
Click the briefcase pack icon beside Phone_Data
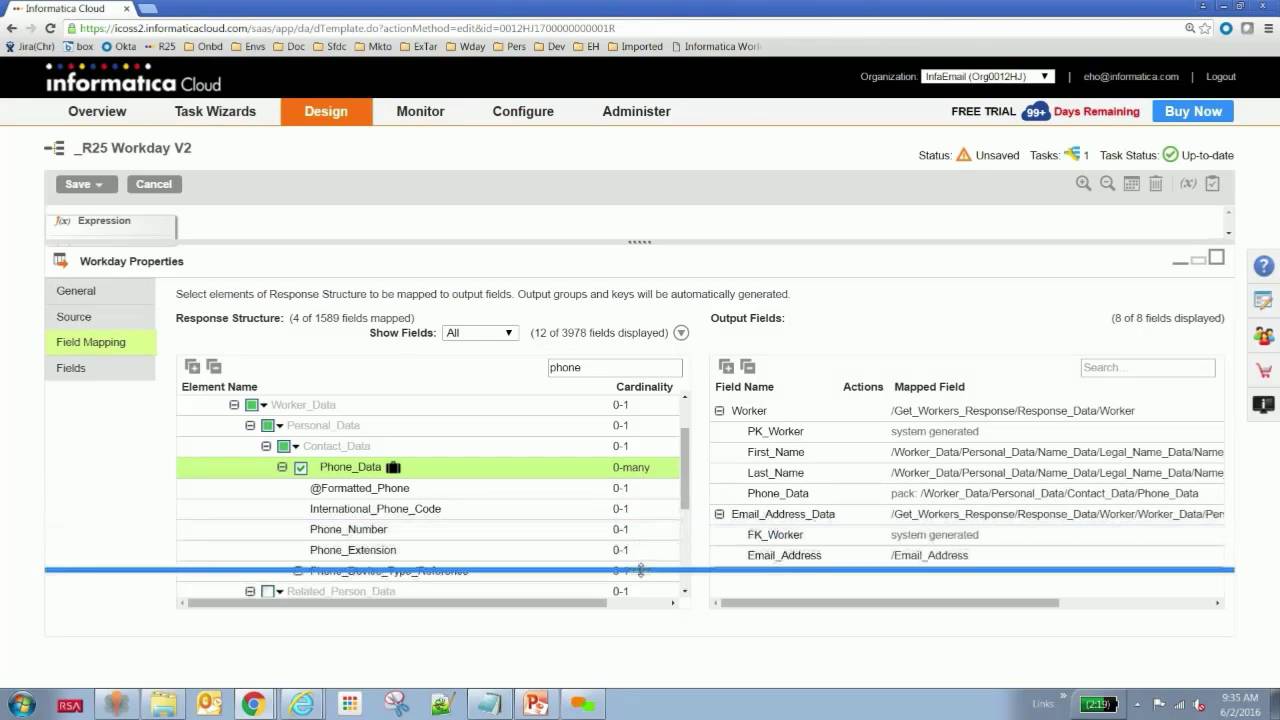[x=393, y=467]
